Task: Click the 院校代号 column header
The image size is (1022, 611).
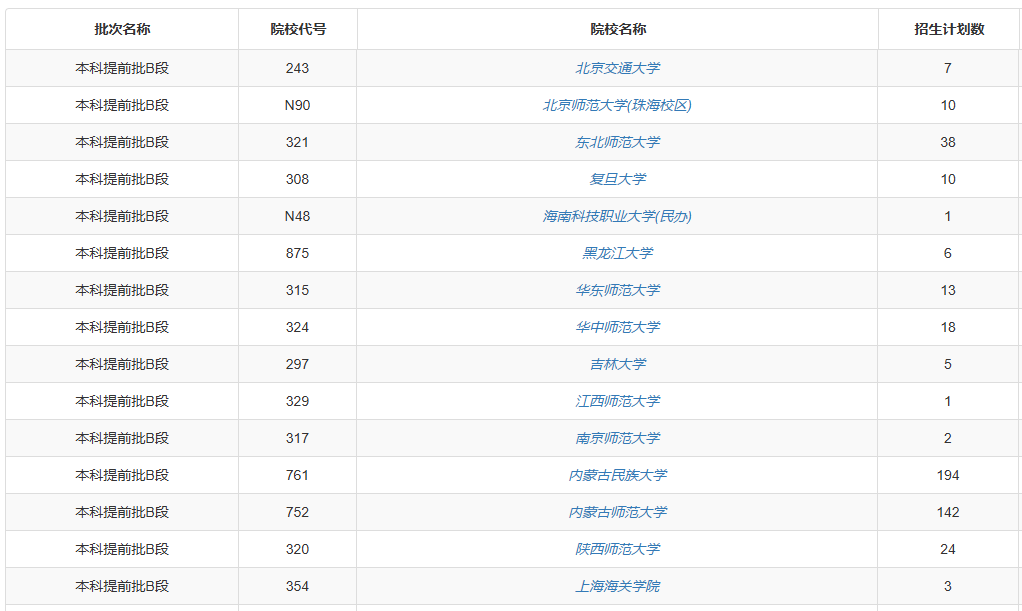Action: click(298, 29)
